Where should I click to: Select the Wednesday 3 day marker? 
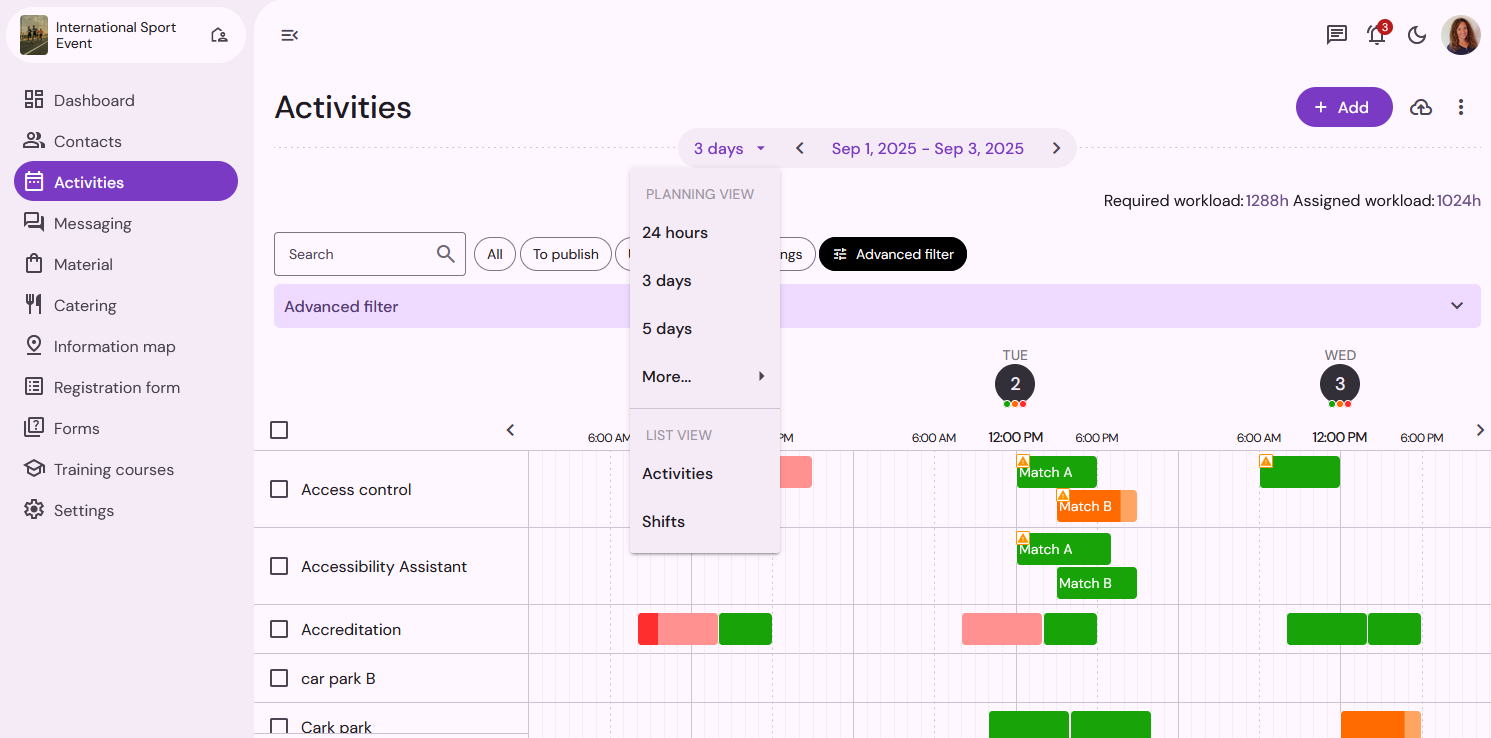point(1340,384)
